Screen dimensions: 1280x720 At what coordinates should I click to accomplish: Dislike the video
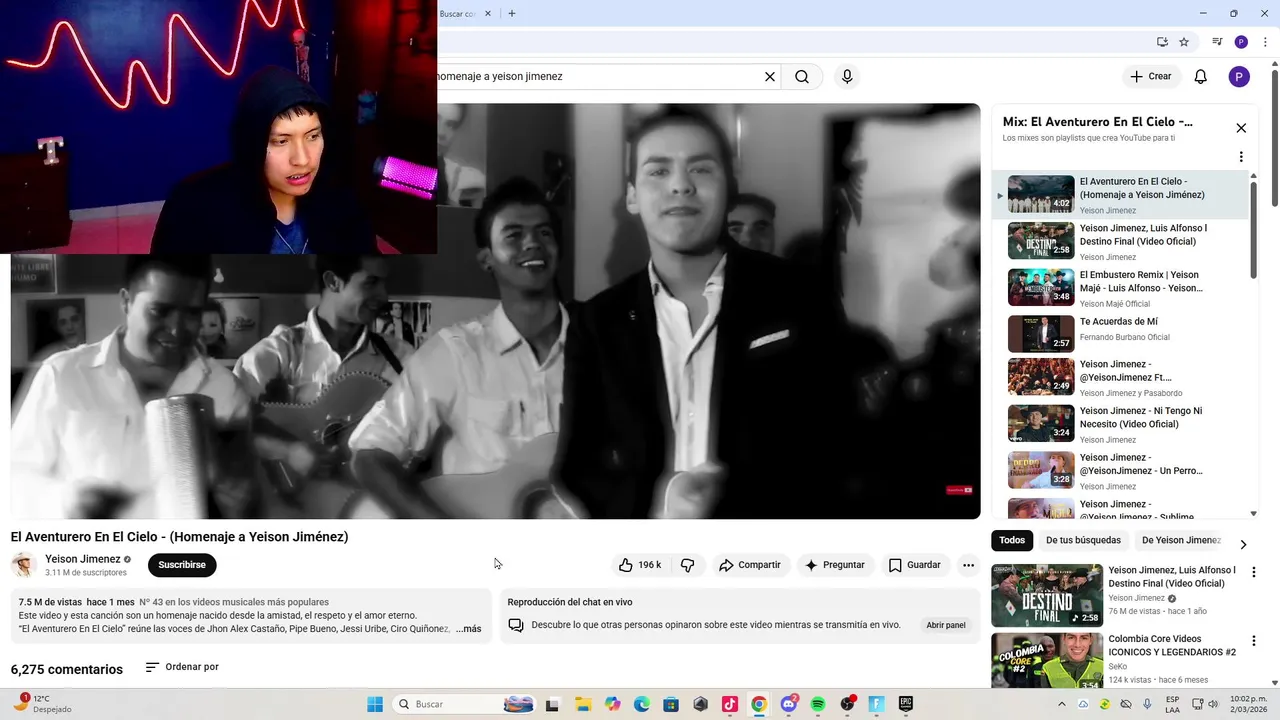click(688, 565)
